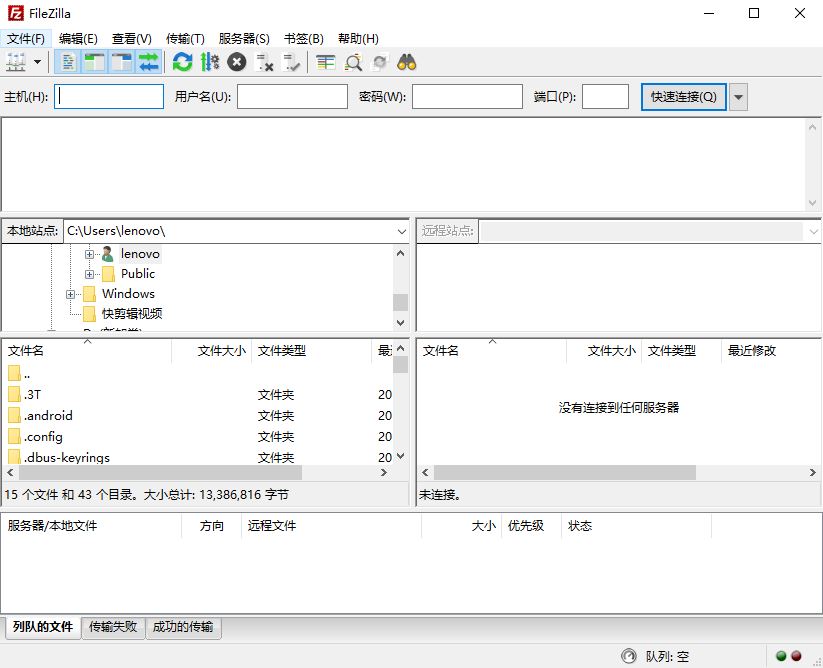823x668 pixels.
Task: Toggle synchronized browsing icon
Action: pos(380,62)
